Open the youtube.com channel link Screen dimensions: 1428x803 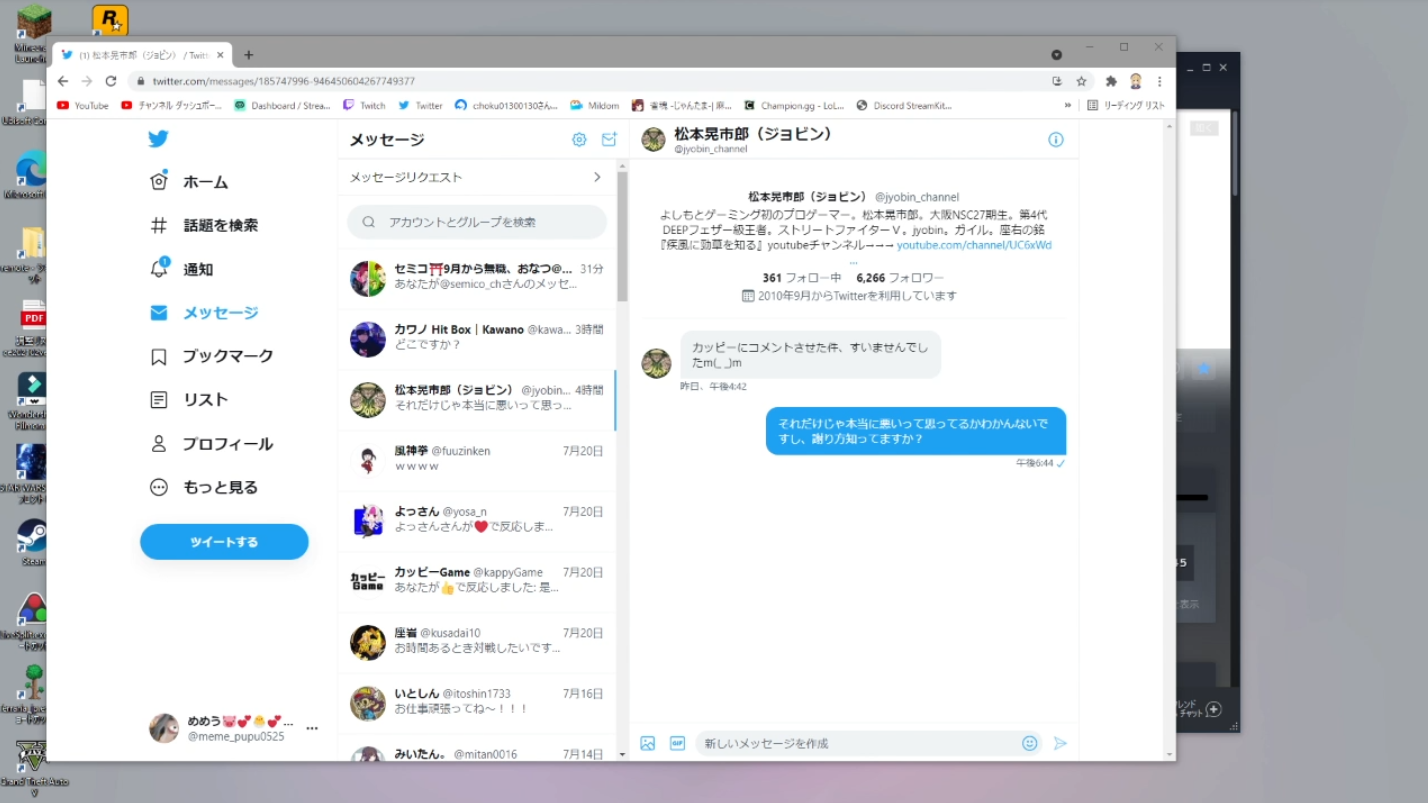pyautogui.click(x=974, y=245)
